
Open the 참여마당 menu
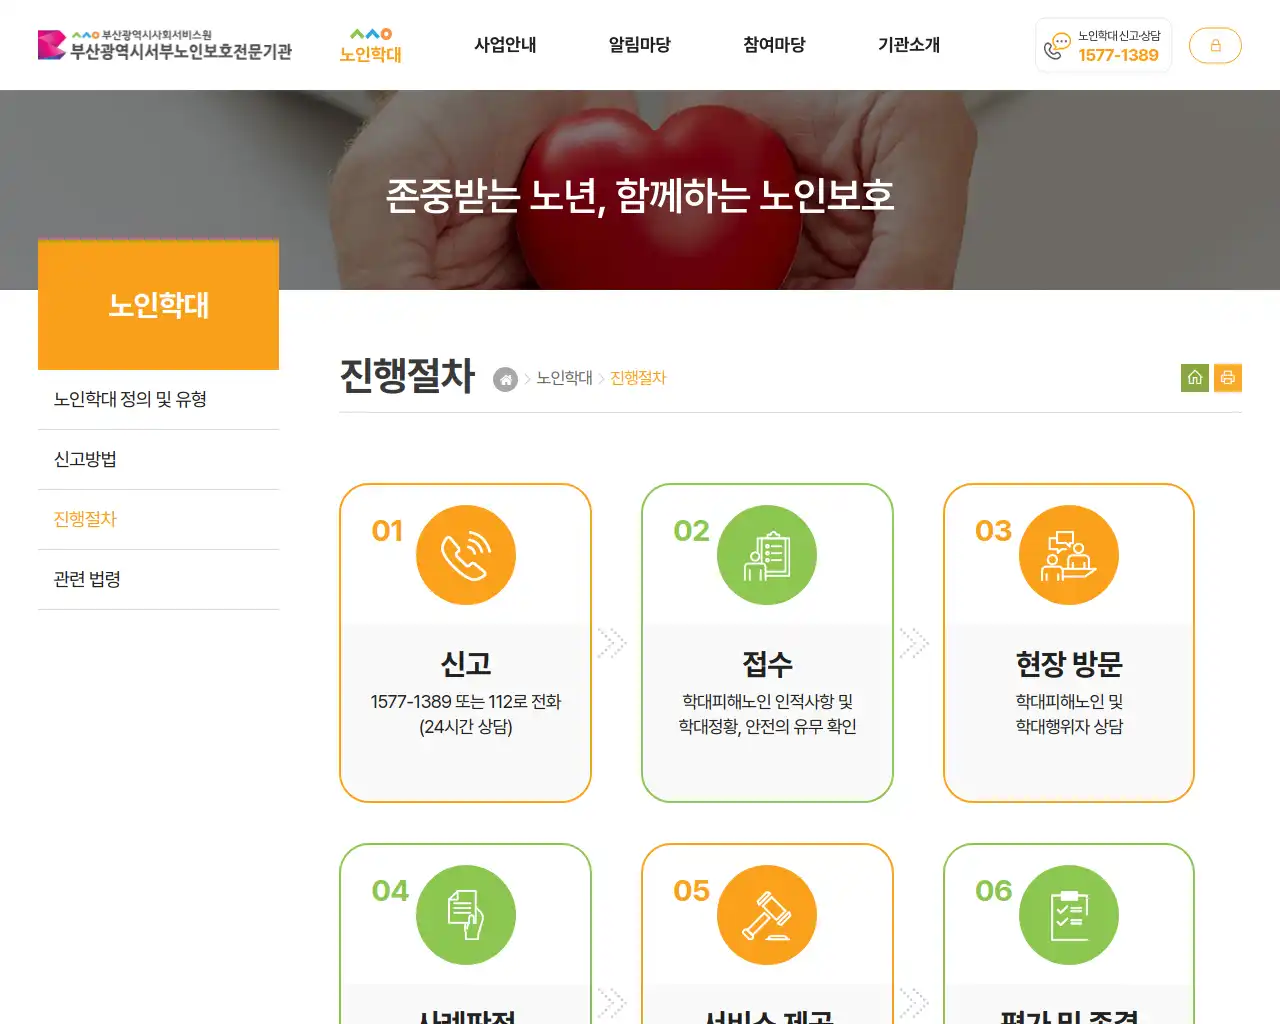[774, 45]
